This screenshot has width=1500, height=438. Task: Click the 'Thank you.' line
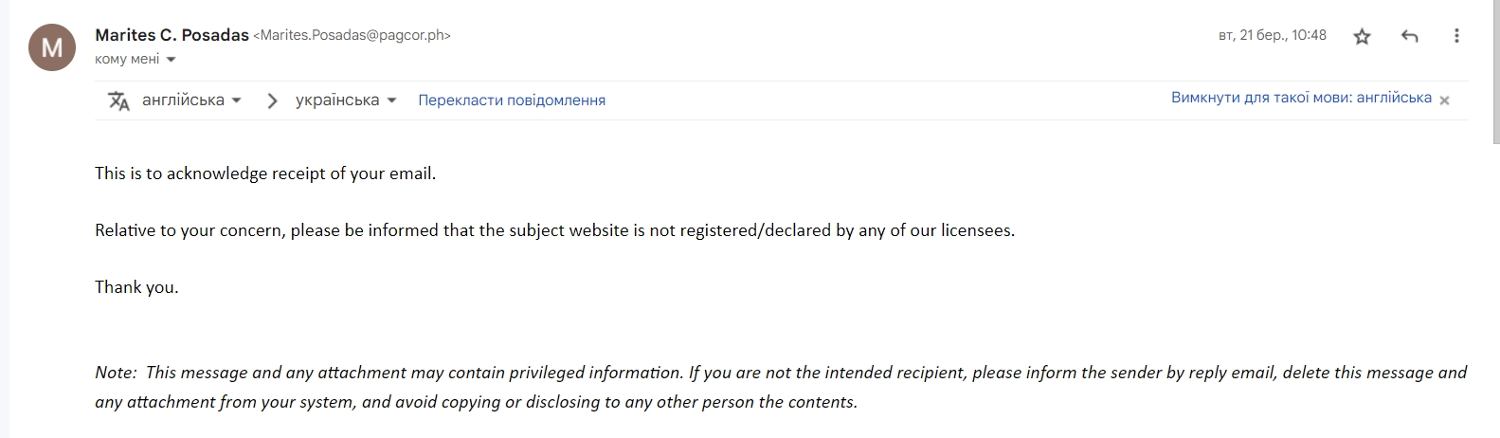coord(136,287)
